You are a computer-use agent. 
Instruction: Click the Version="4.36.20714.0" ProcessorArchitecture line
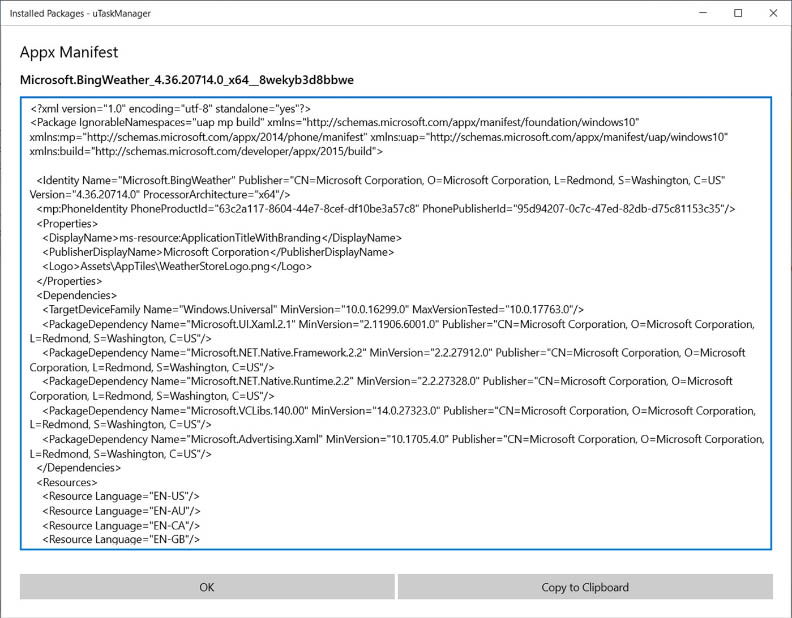[160, 194]
